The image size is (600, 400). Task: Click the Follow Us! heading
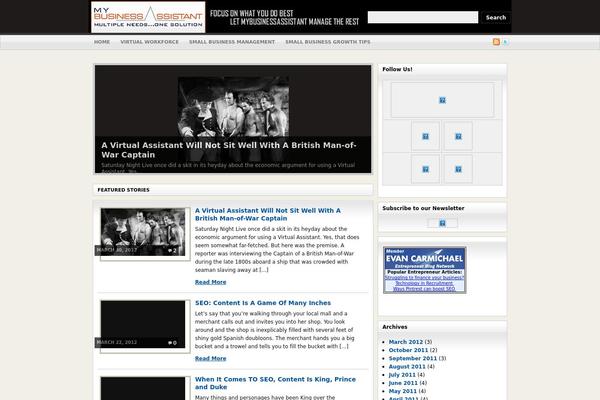point(397,69)
